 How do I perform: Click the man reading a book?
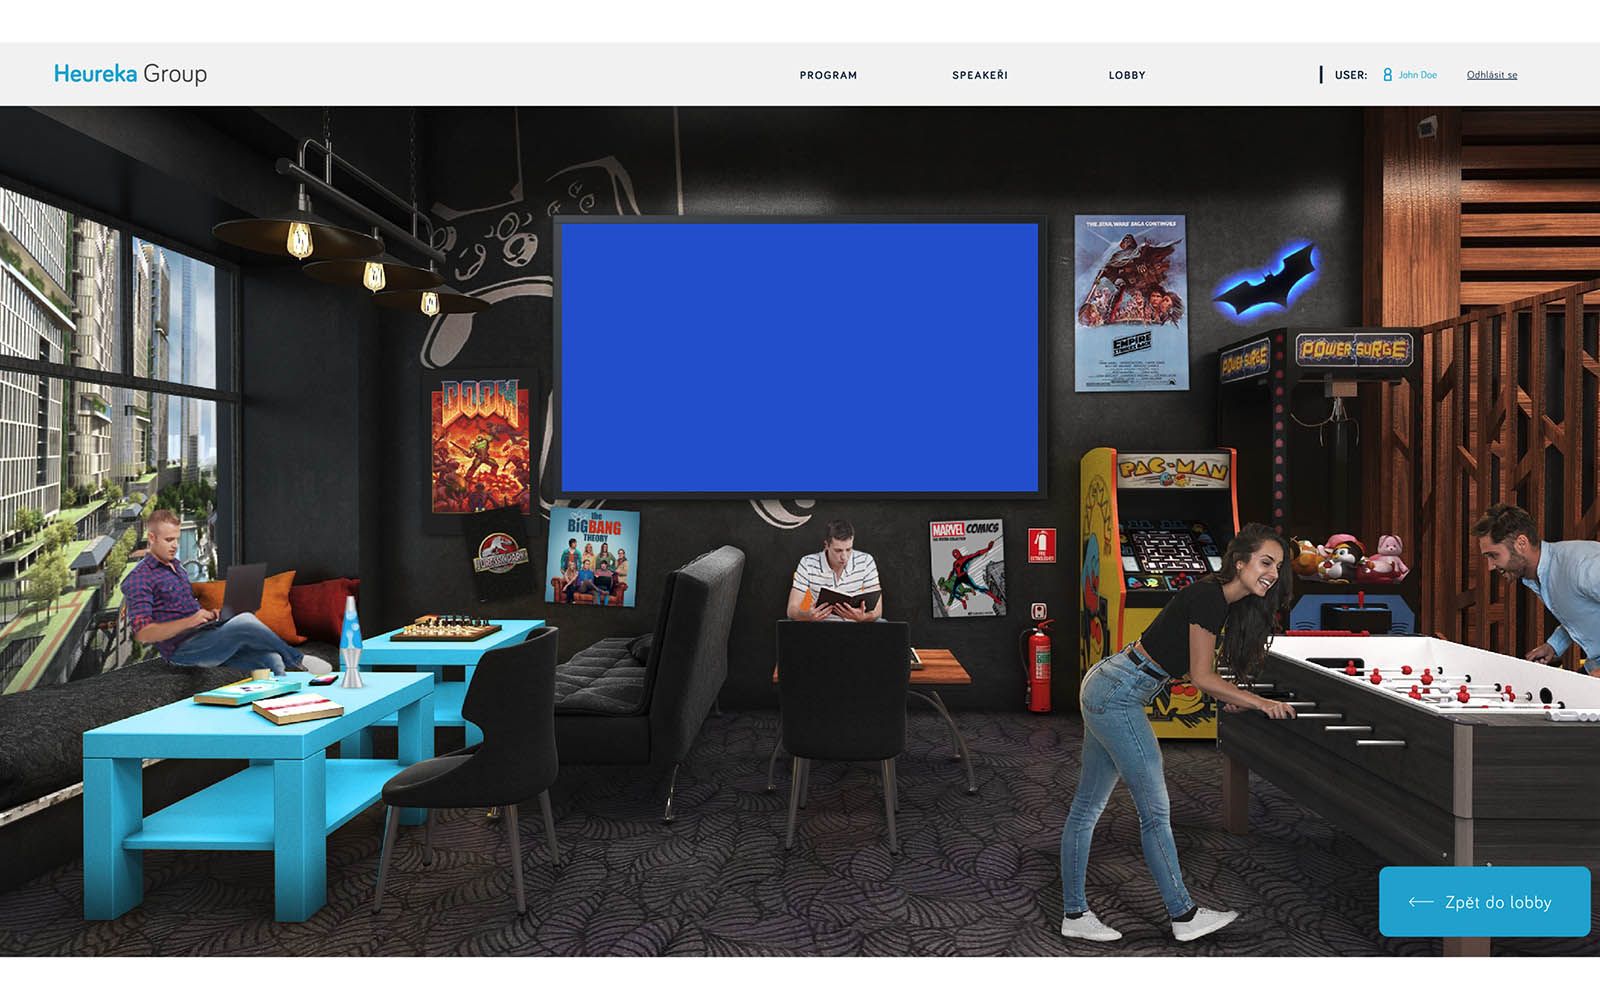[836, 572]
